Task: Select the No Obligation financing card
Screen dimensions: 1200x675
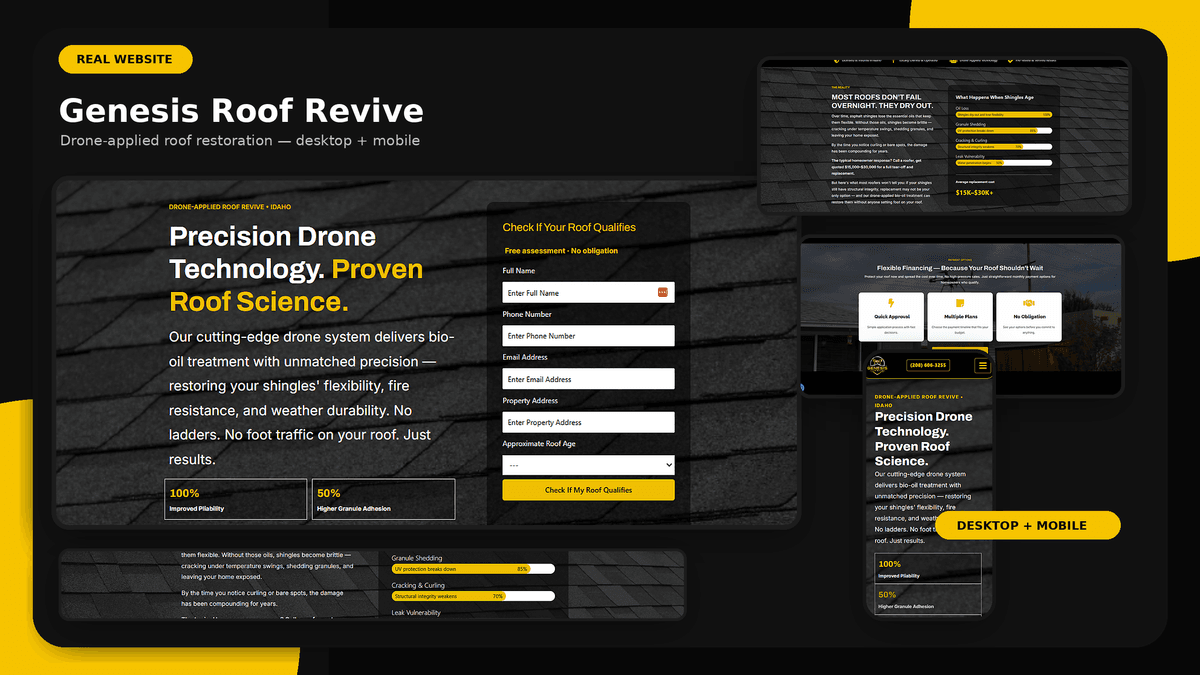Action: pos(1028,318)
